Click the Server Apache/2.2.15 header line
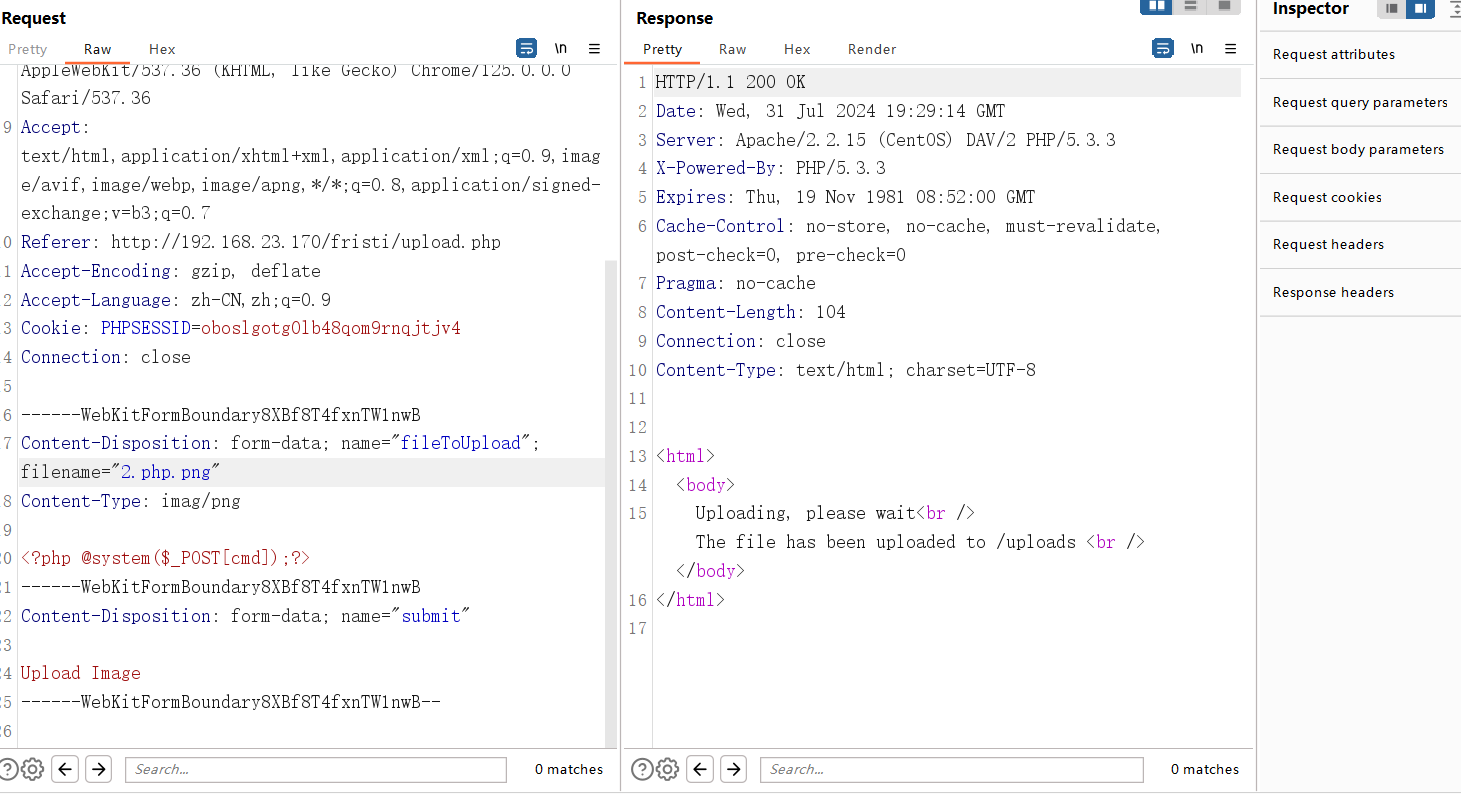This screenshot has width=1461, height=794. pos(886,140)
